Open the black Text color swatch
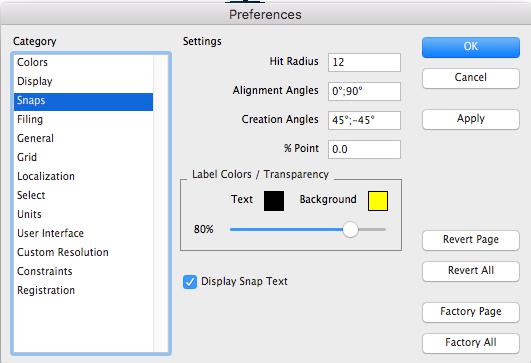 pos(274,201)
